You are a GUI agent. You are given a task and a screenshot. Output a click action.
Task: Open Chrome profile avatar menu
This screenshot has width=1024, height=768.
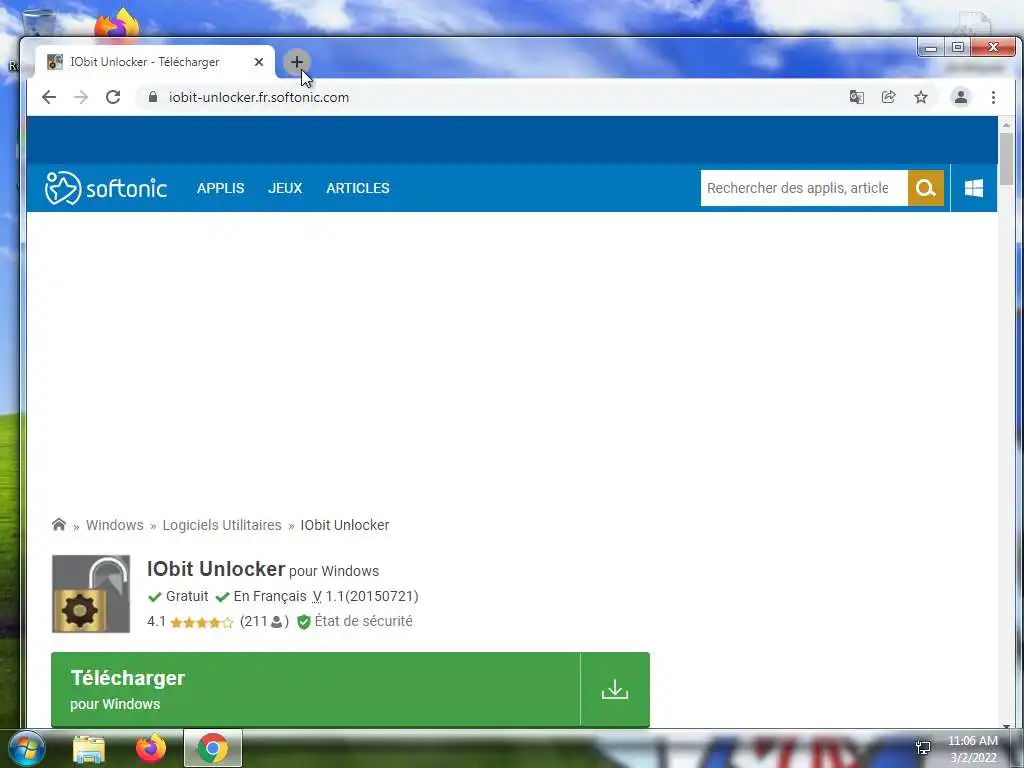[961, 97]
